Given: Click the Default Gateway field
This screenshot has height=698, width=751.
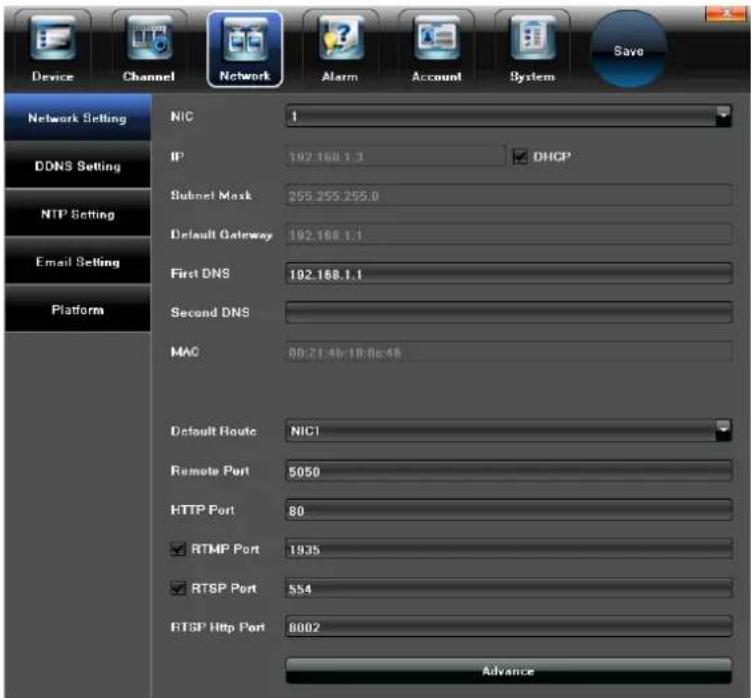Looking at the screenshot, I should coord(509,235).
